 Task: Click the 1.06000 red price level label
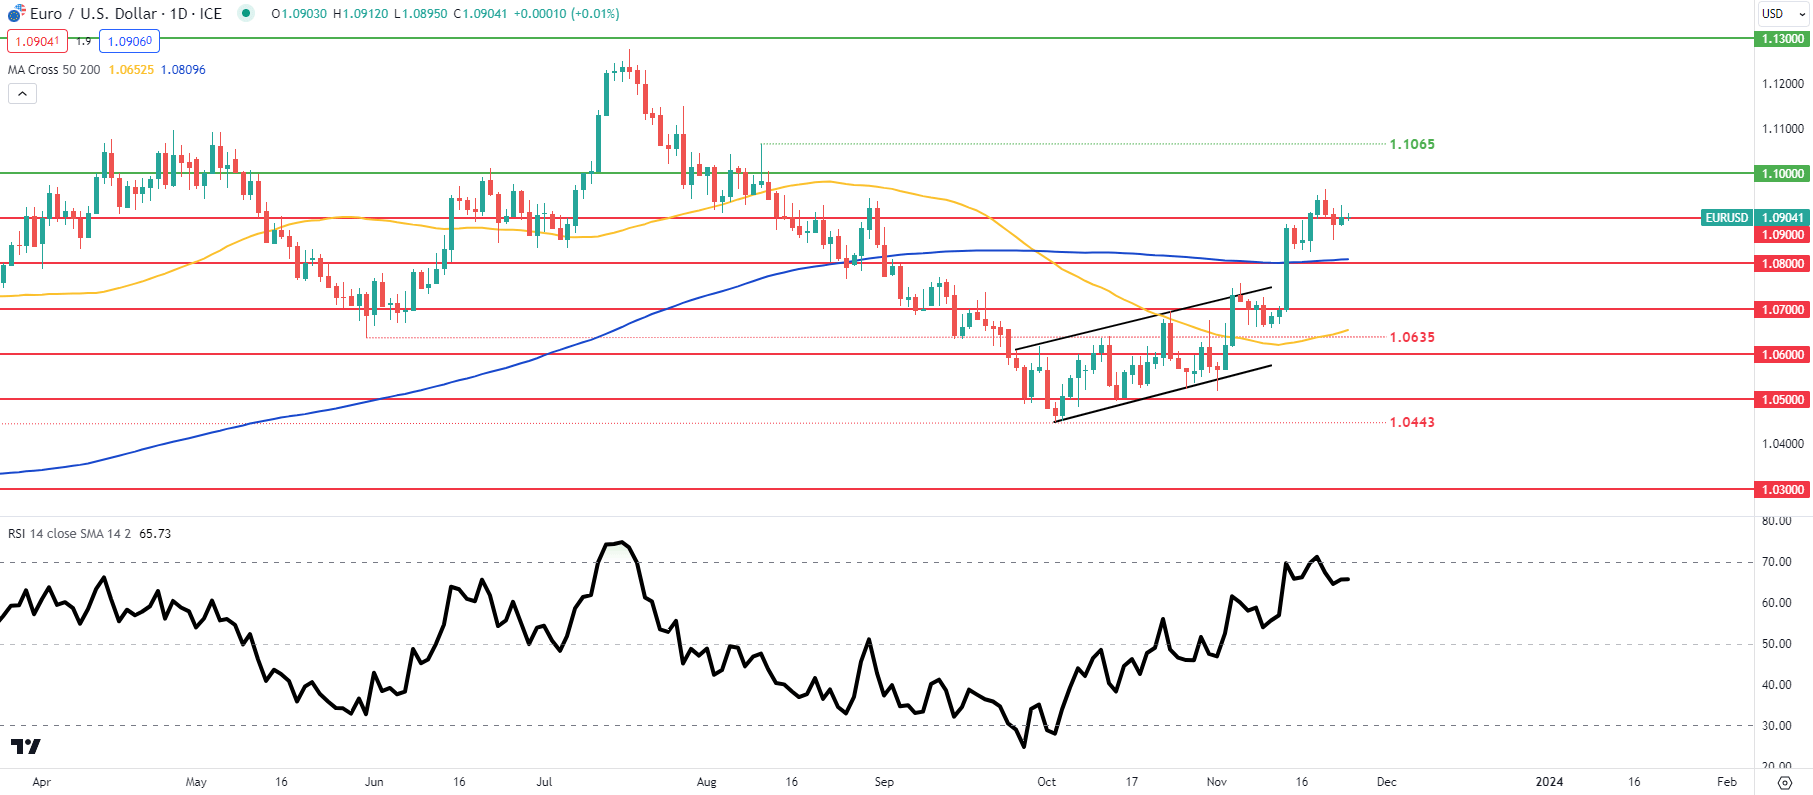coord(1783,355)
